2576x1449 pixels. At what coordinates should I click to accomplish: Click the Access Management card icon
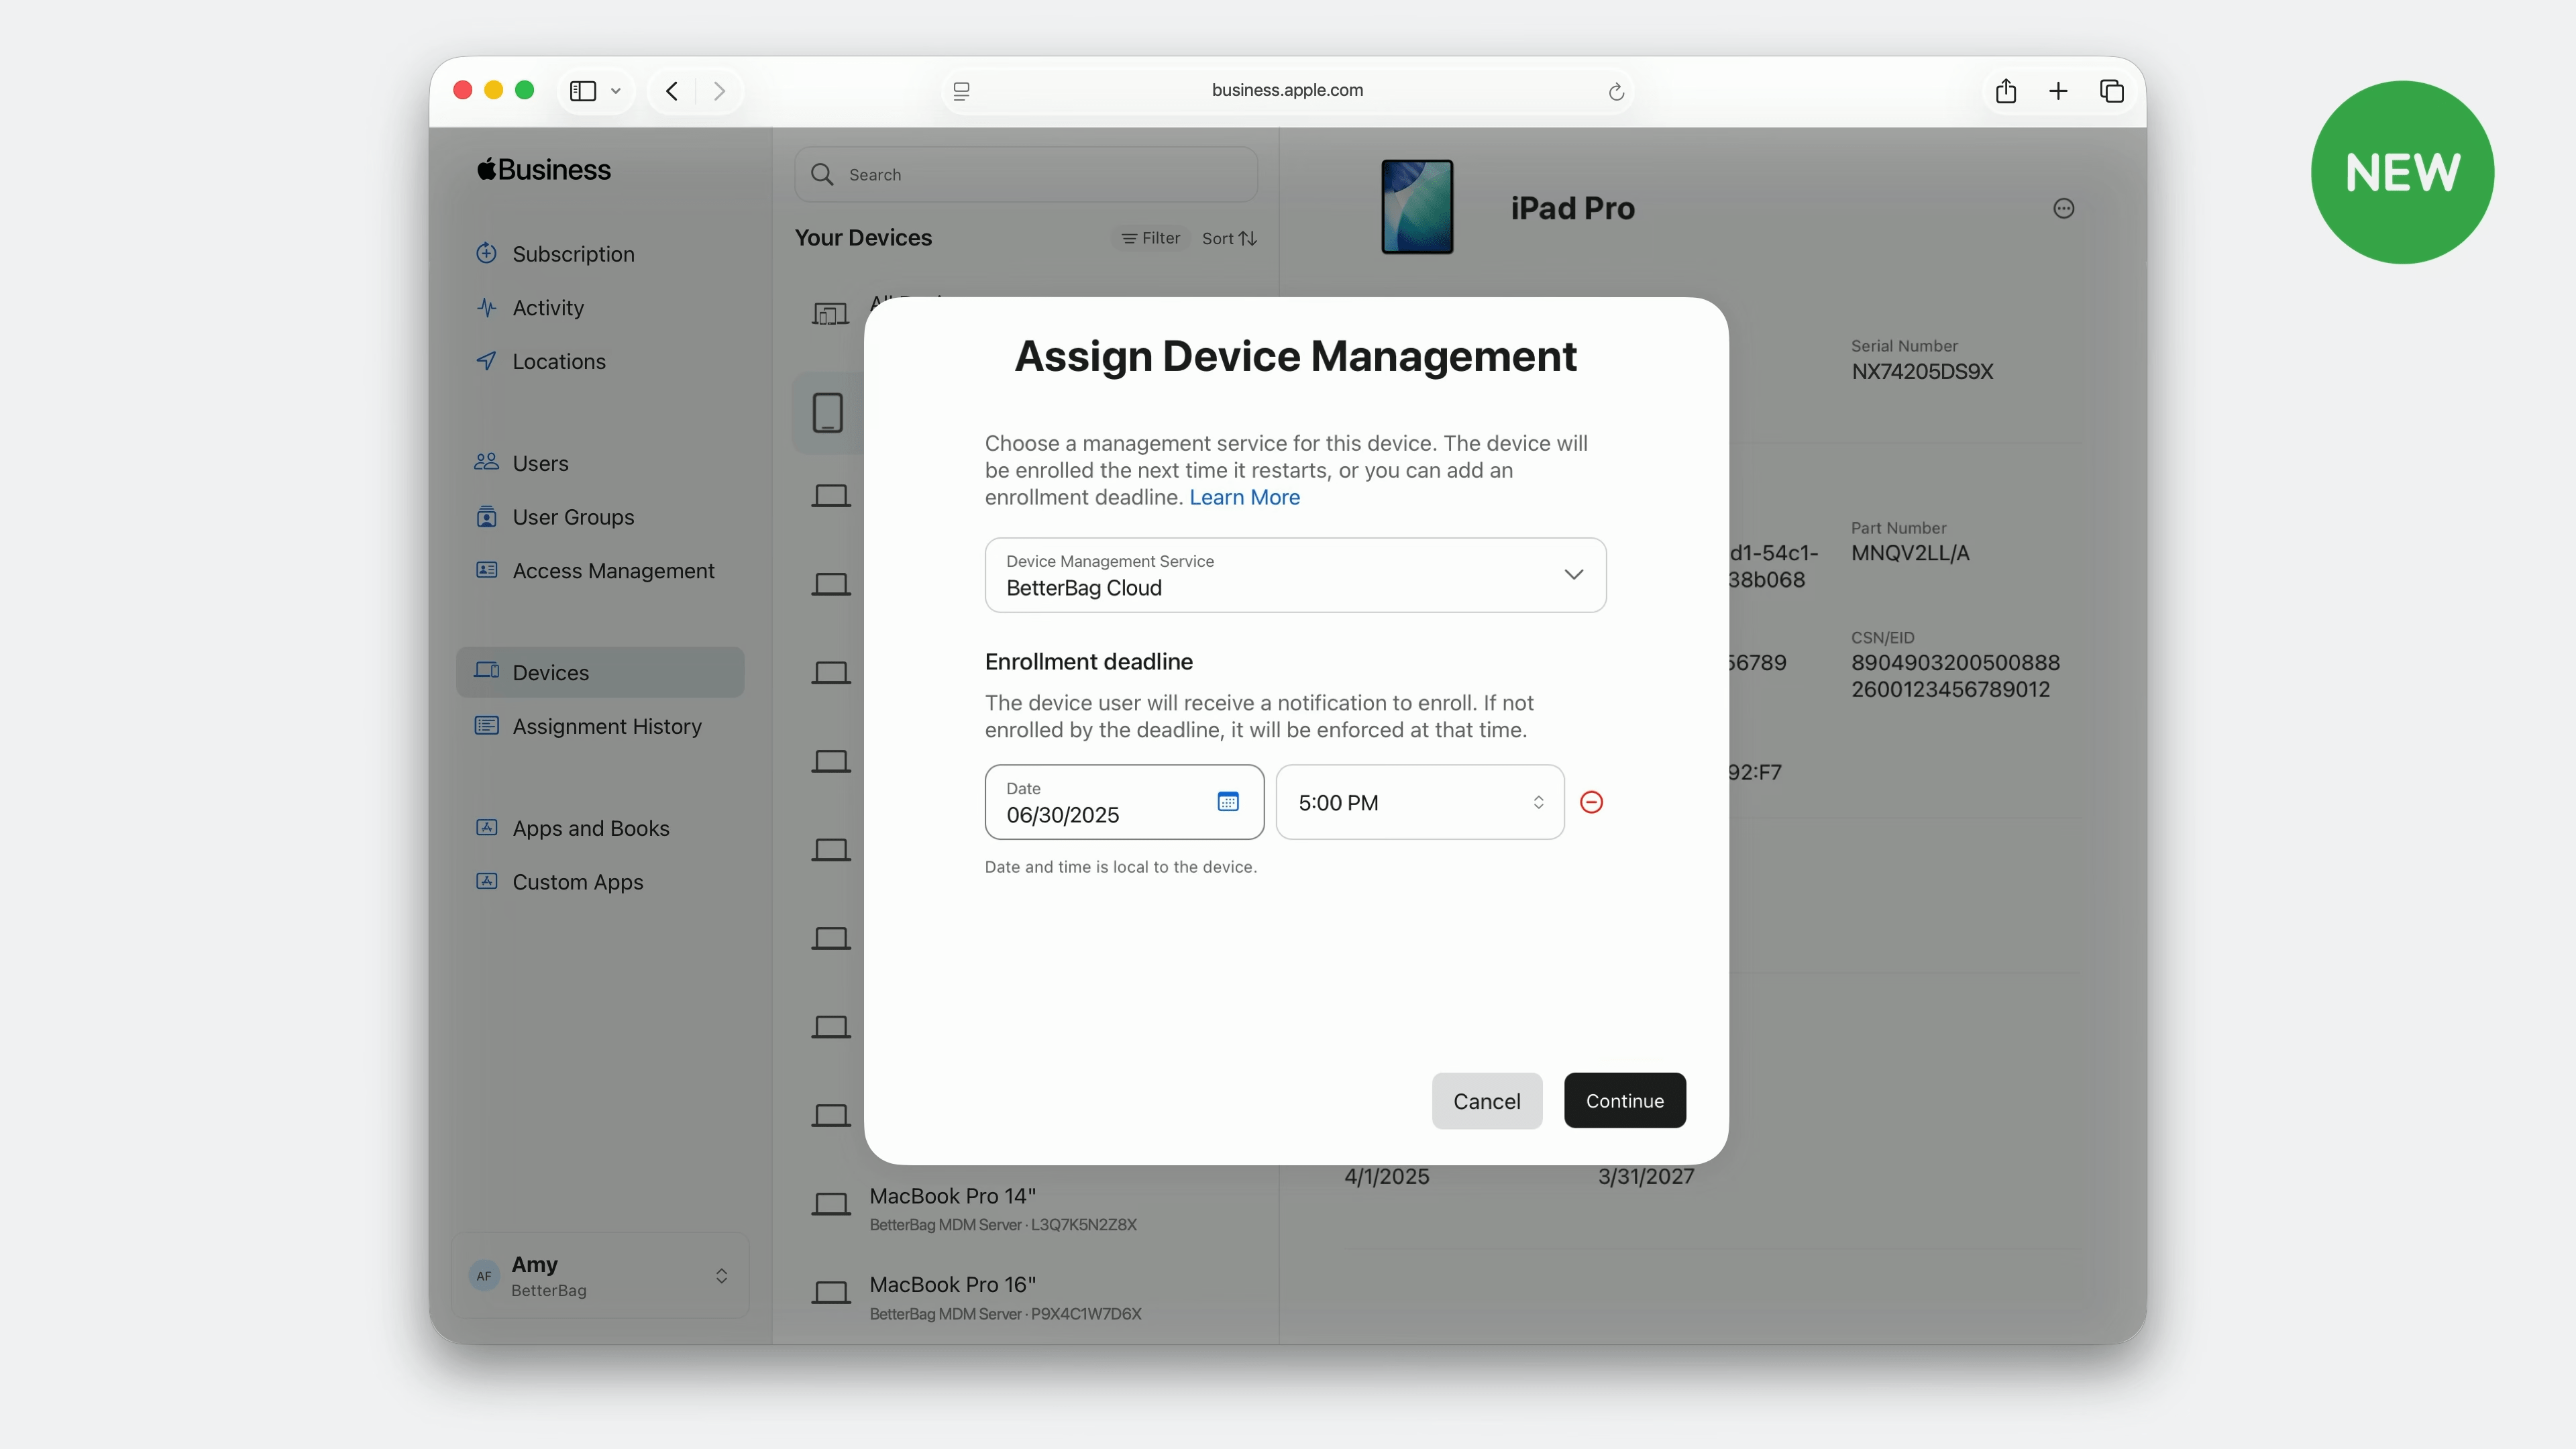486,570
